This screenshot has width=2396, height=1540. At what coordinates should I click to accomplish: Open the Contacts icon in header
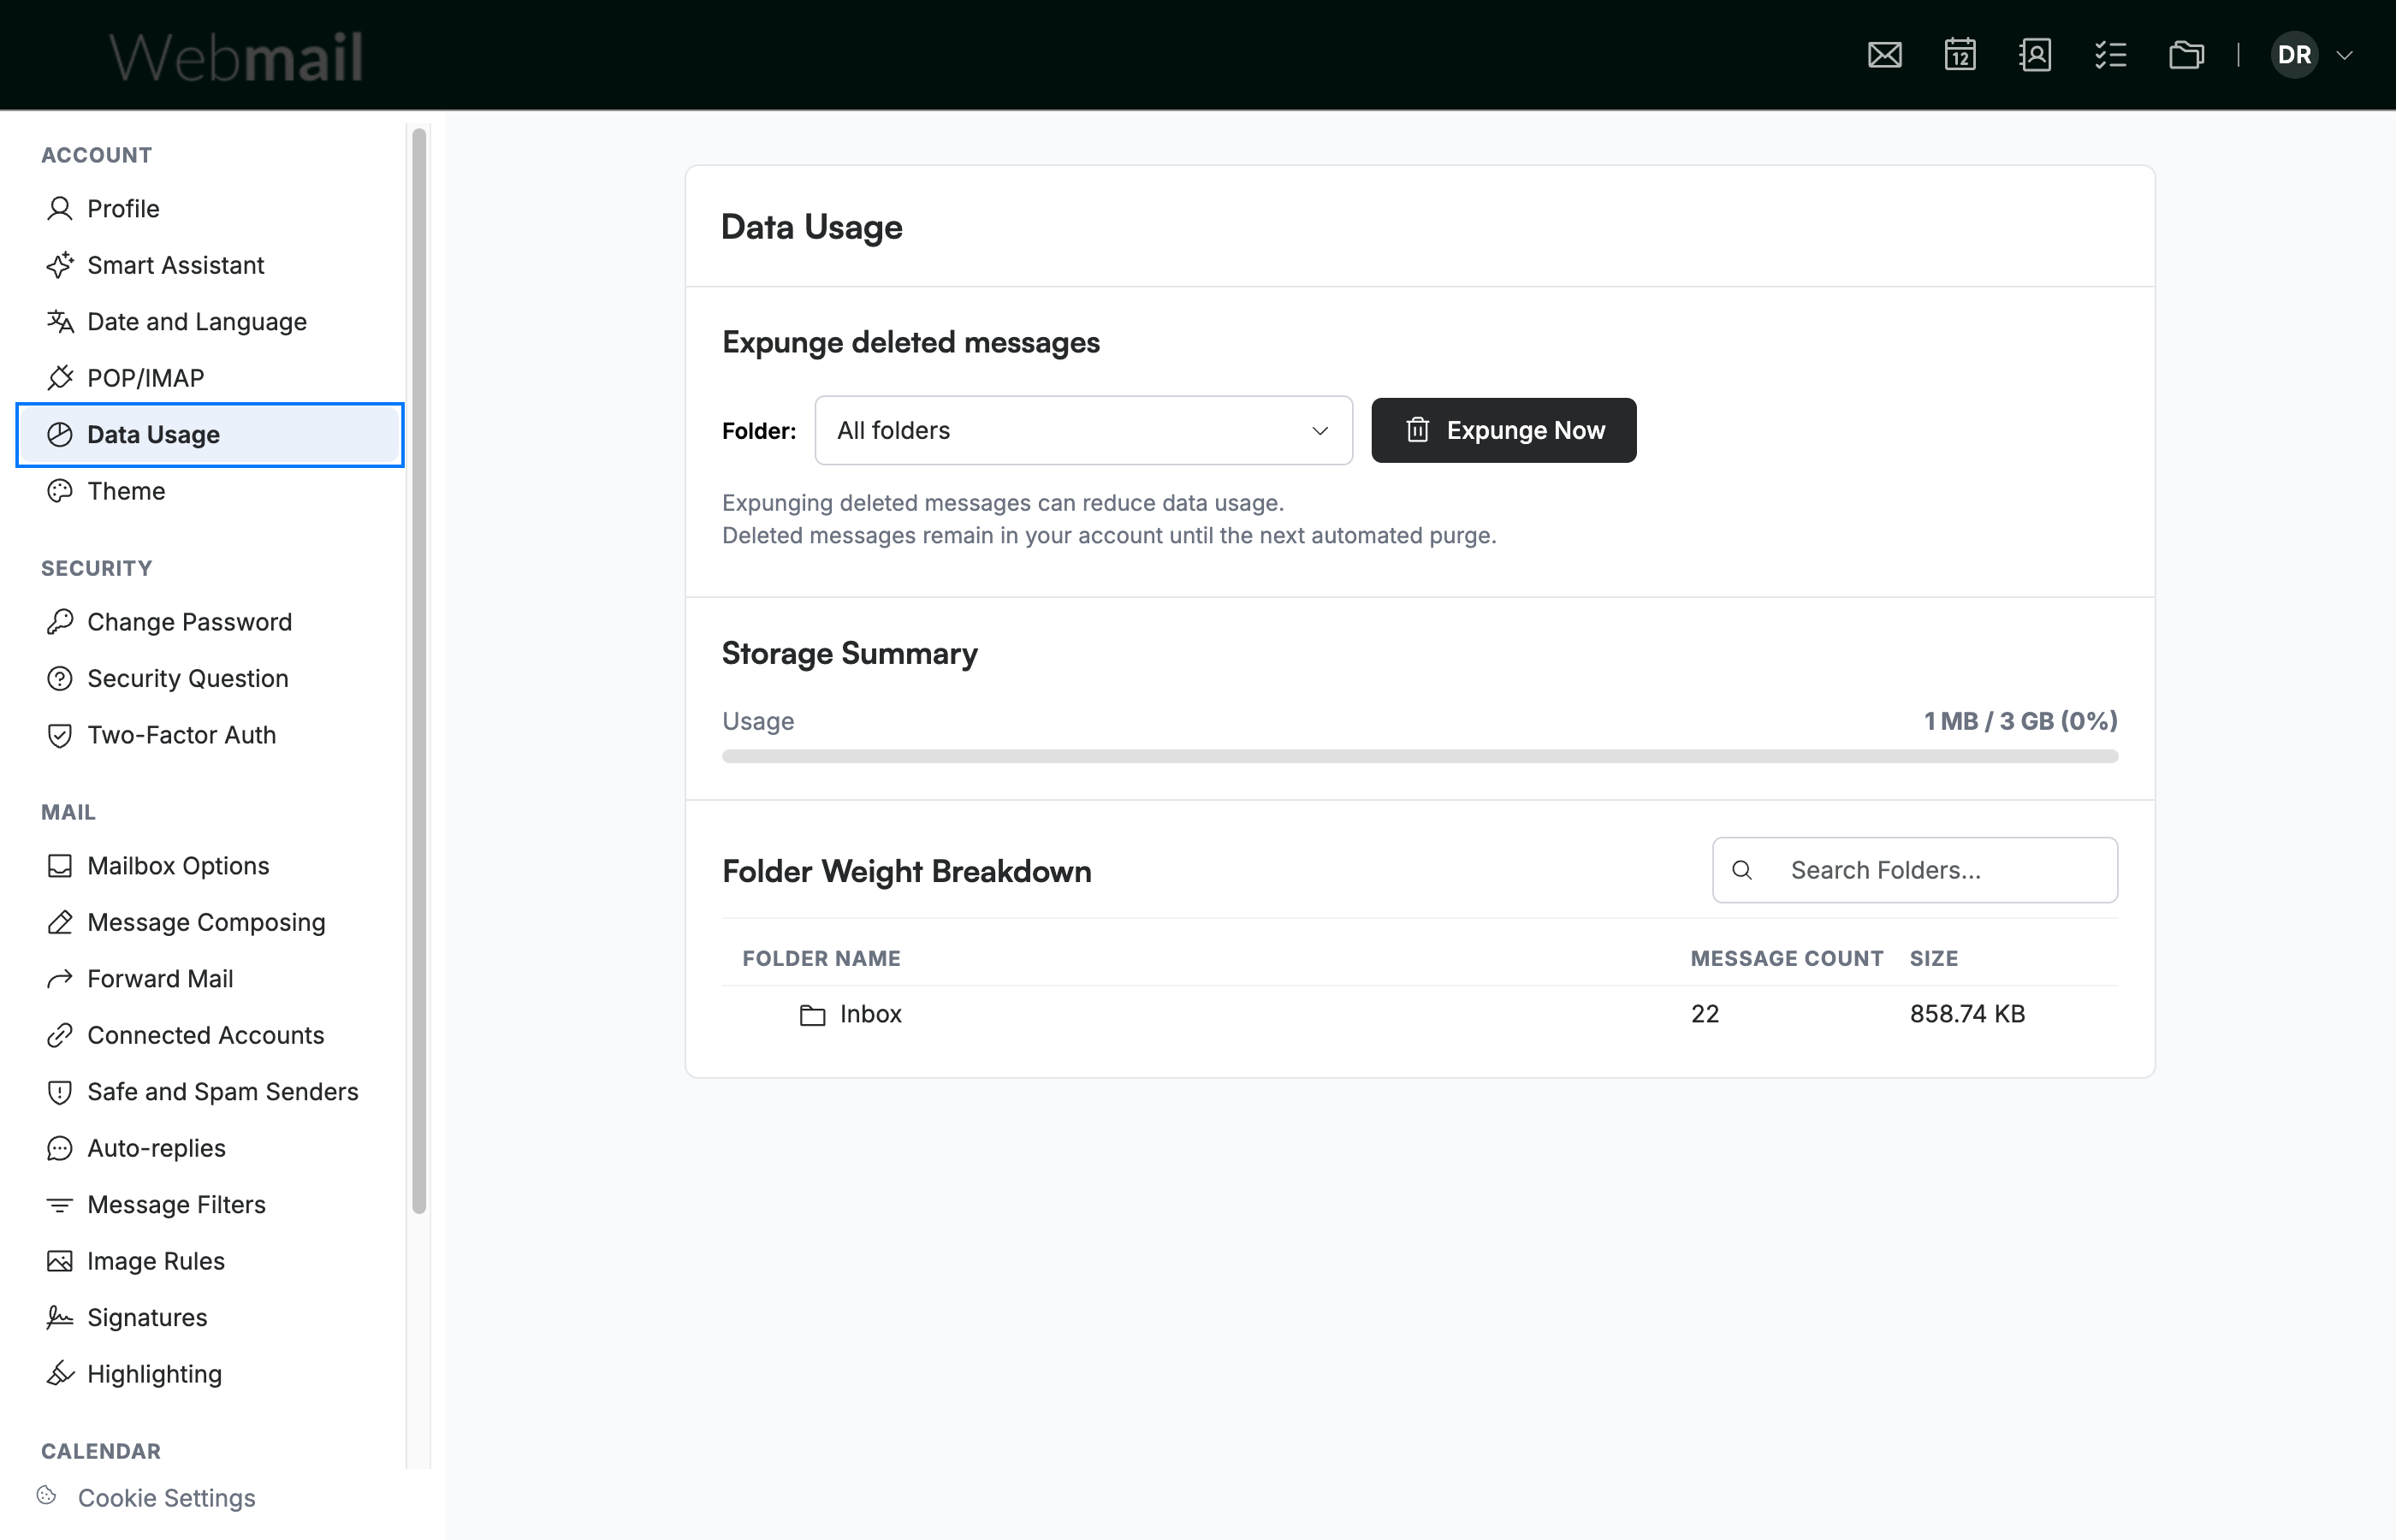(2035, 55)
